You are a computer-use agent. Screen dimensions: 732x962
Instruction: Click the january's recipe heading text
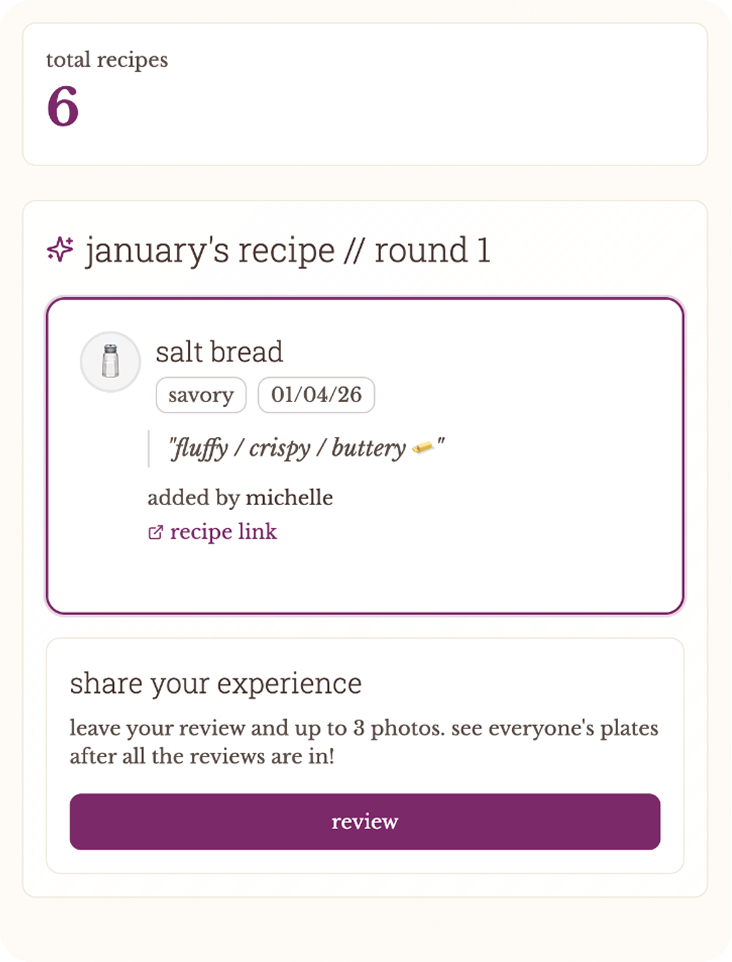(210, 250)
